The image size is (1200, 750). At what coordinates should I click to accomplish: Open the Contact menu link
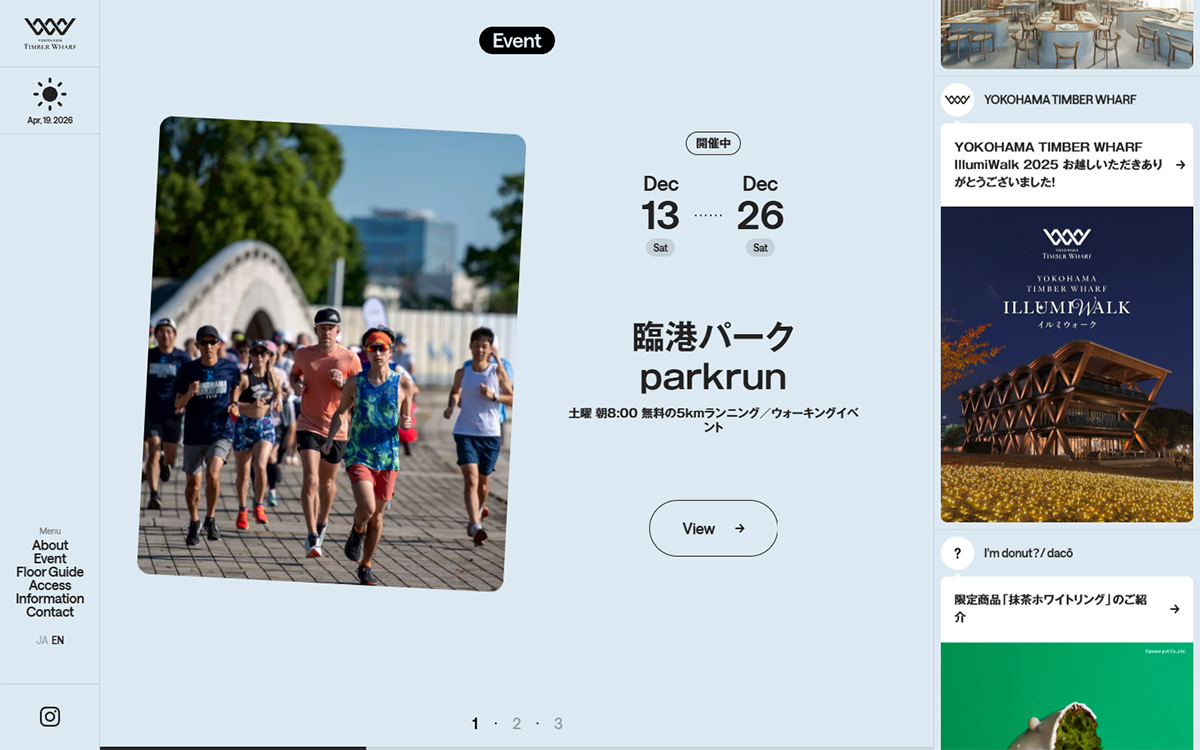50,612
